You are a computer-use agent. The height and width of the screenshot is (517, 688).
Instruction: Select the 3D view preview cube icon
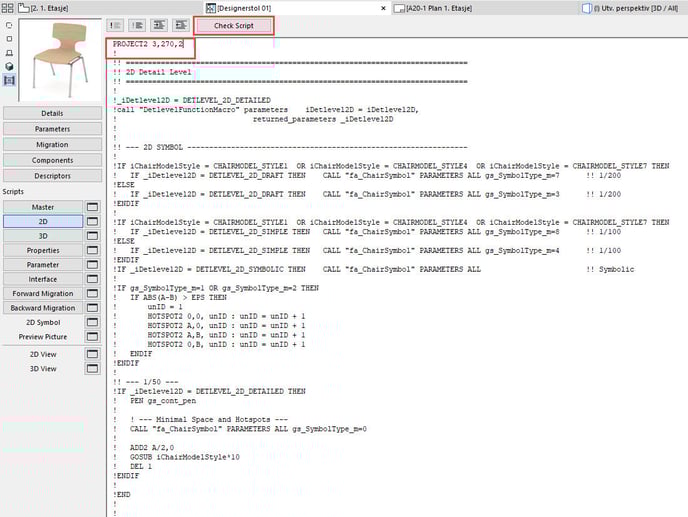point(9,66)
